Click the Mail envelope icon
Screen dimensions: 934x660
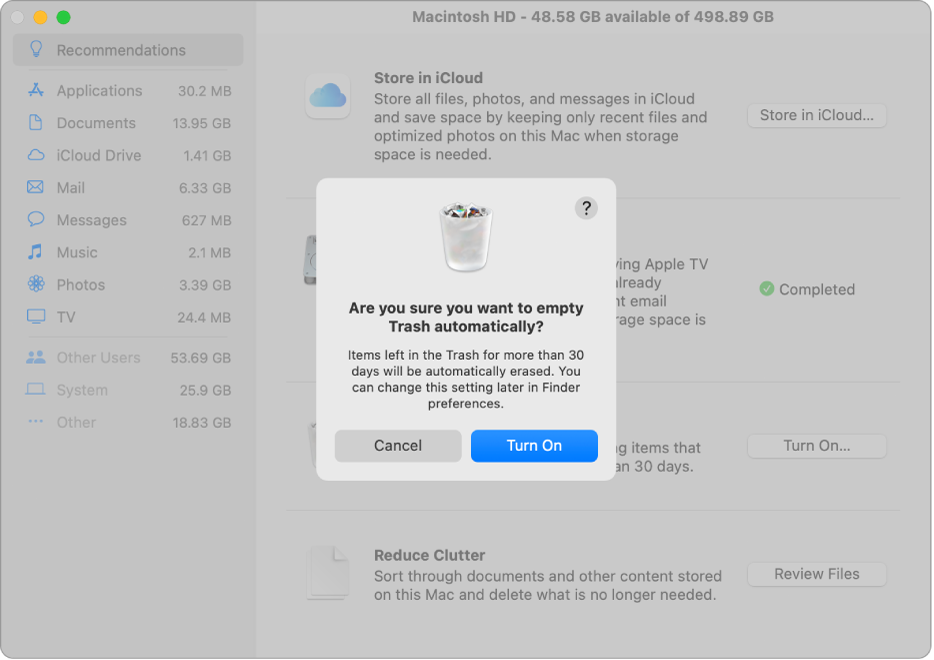[36, 187]
